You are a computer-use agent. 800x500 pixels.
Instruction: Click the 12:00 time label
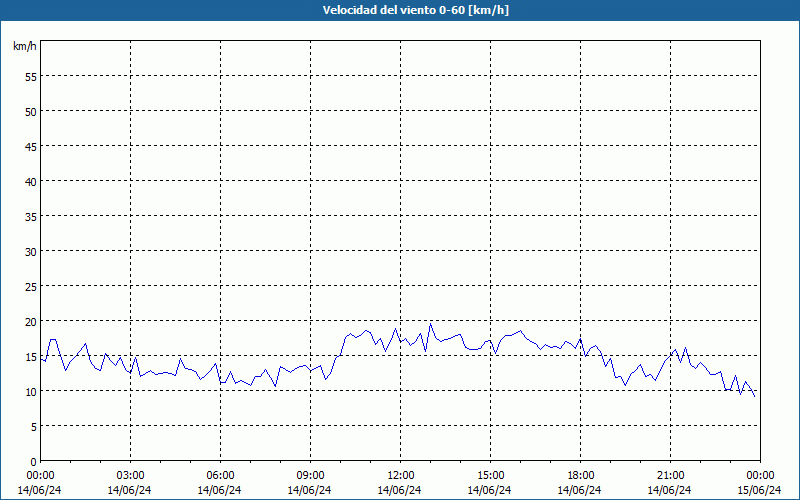point(401,476)
